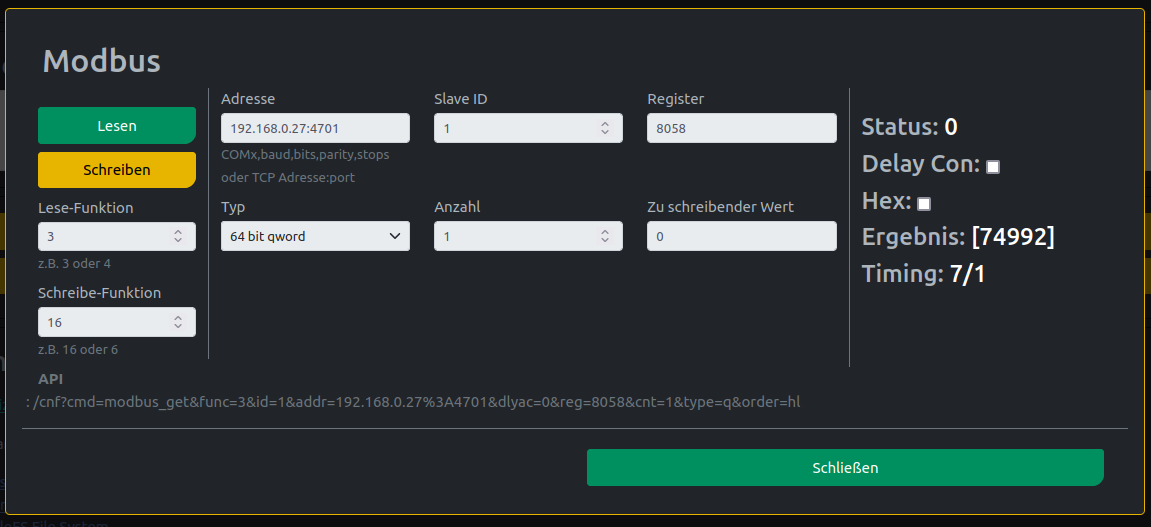
Task: Click the Ergebnis result value 74992
Action: [1013, 236]
